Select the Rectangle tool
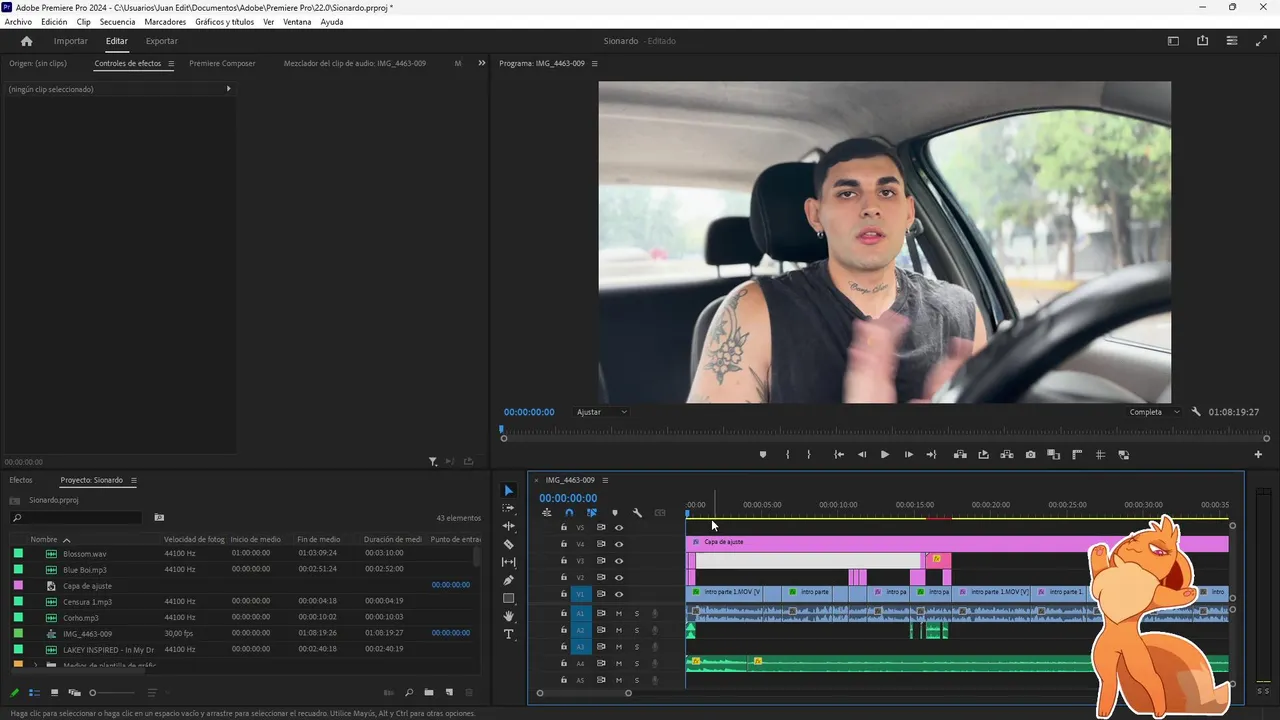Image resolution: width=1280 pixels, height=720 pixels. tap(508, 598)
